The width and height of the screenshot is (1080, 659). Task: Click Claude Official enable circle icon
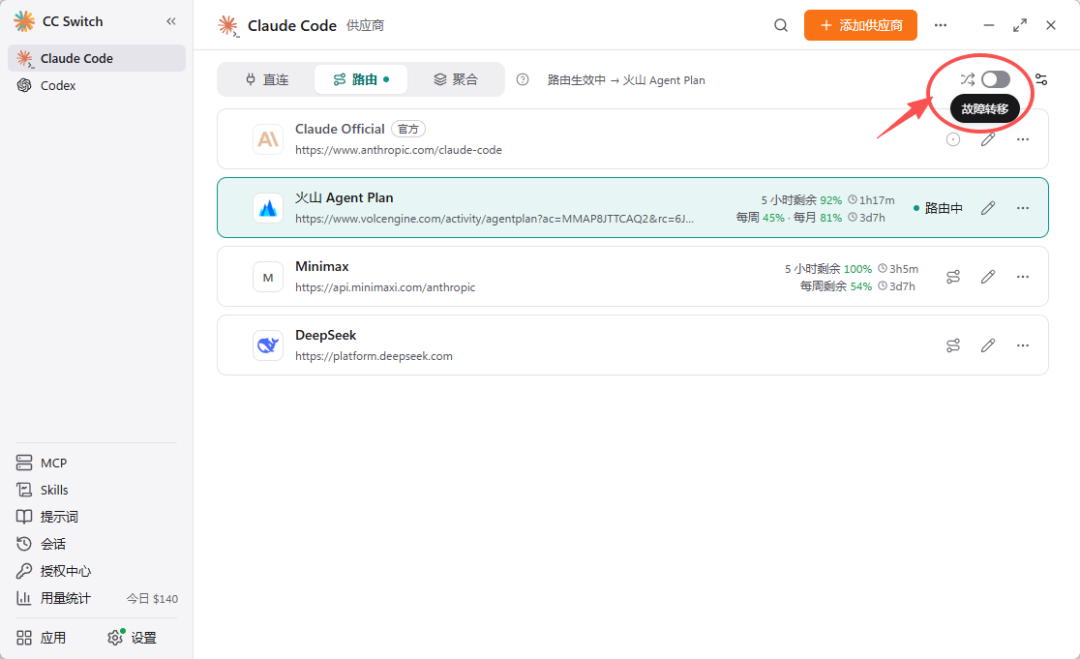[x=953, y=140]
